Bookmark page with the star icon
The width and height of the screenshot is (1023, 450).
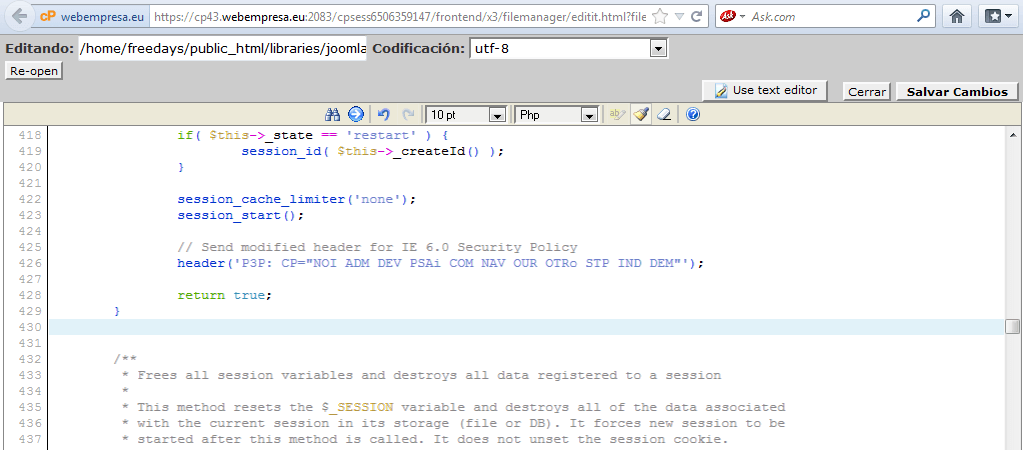click(x=660, y=17)
